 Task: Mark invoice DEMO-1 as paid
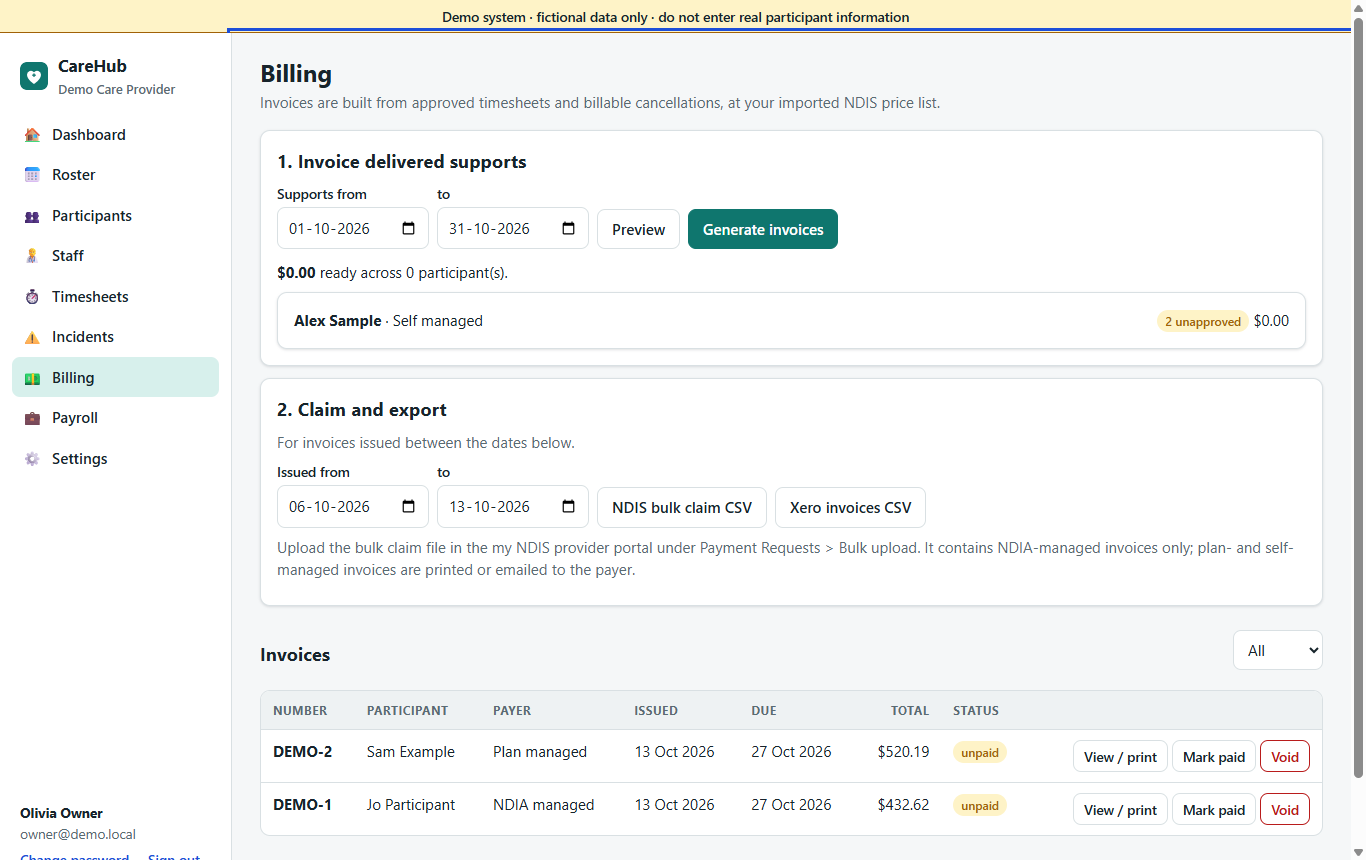coord(1214,809)
